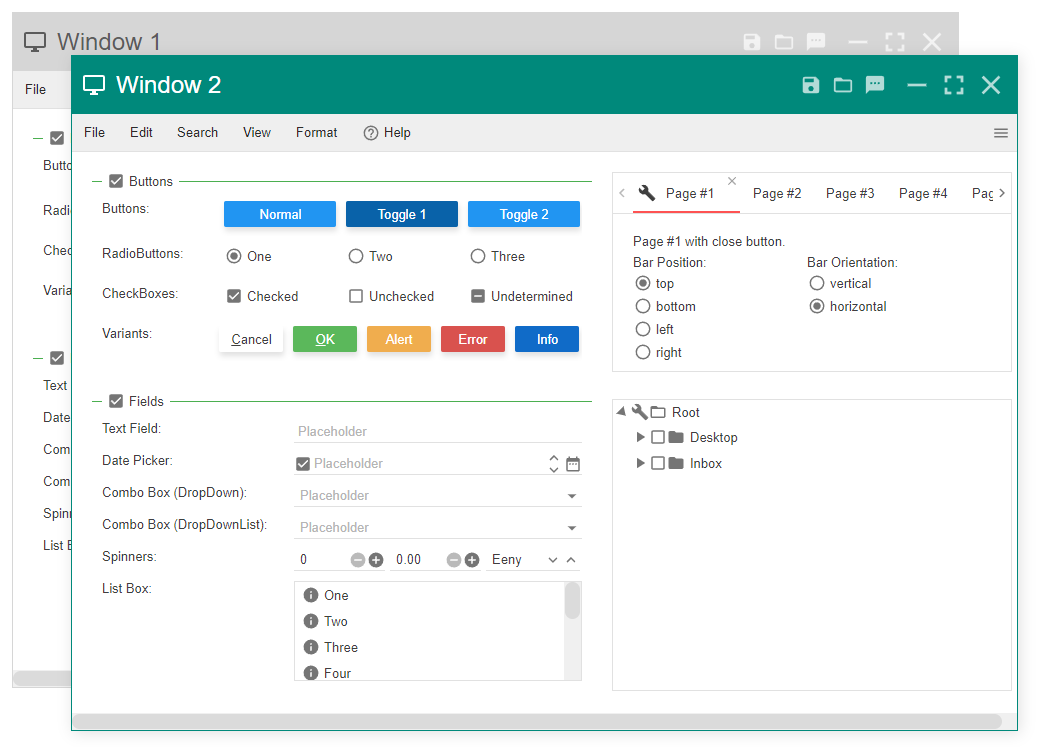Open the File menu in Window 2
The image size is (1037, 747).
pyautogui.click(x=95, y=132)
